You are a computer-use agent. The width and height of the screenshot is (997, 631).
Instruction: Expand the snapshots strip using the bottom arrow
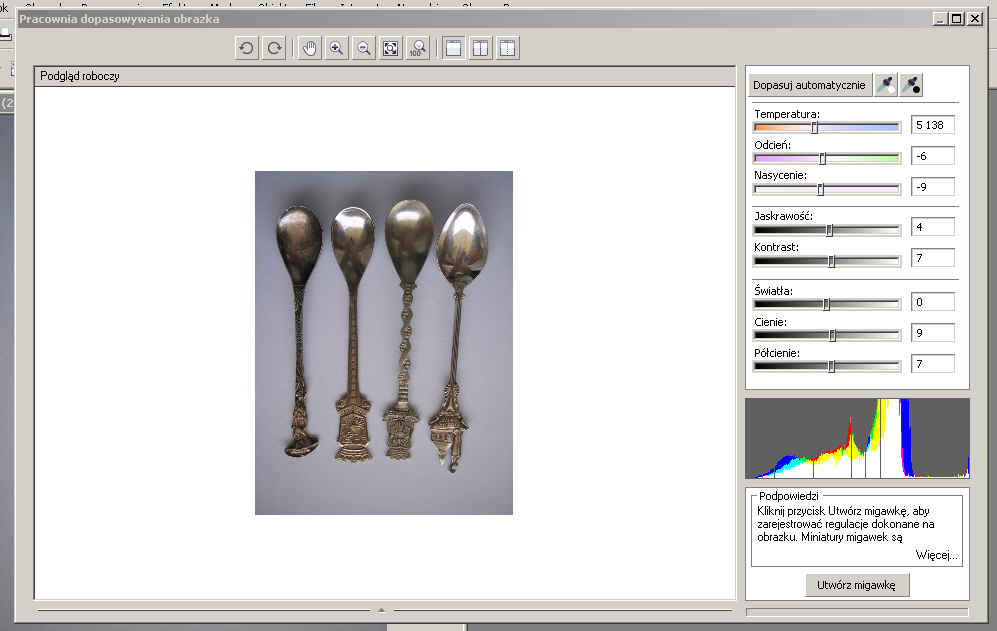(x=381, y=608)
